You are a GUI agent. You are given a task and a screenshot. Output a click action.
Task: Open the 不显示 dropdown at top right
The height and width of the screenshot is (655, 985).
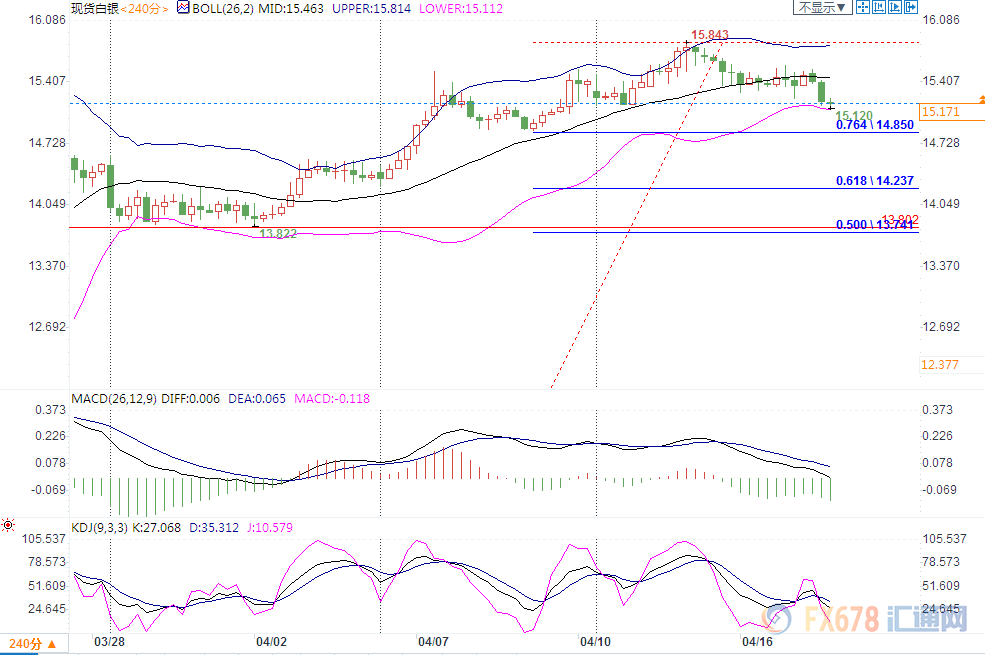[823, 8]
